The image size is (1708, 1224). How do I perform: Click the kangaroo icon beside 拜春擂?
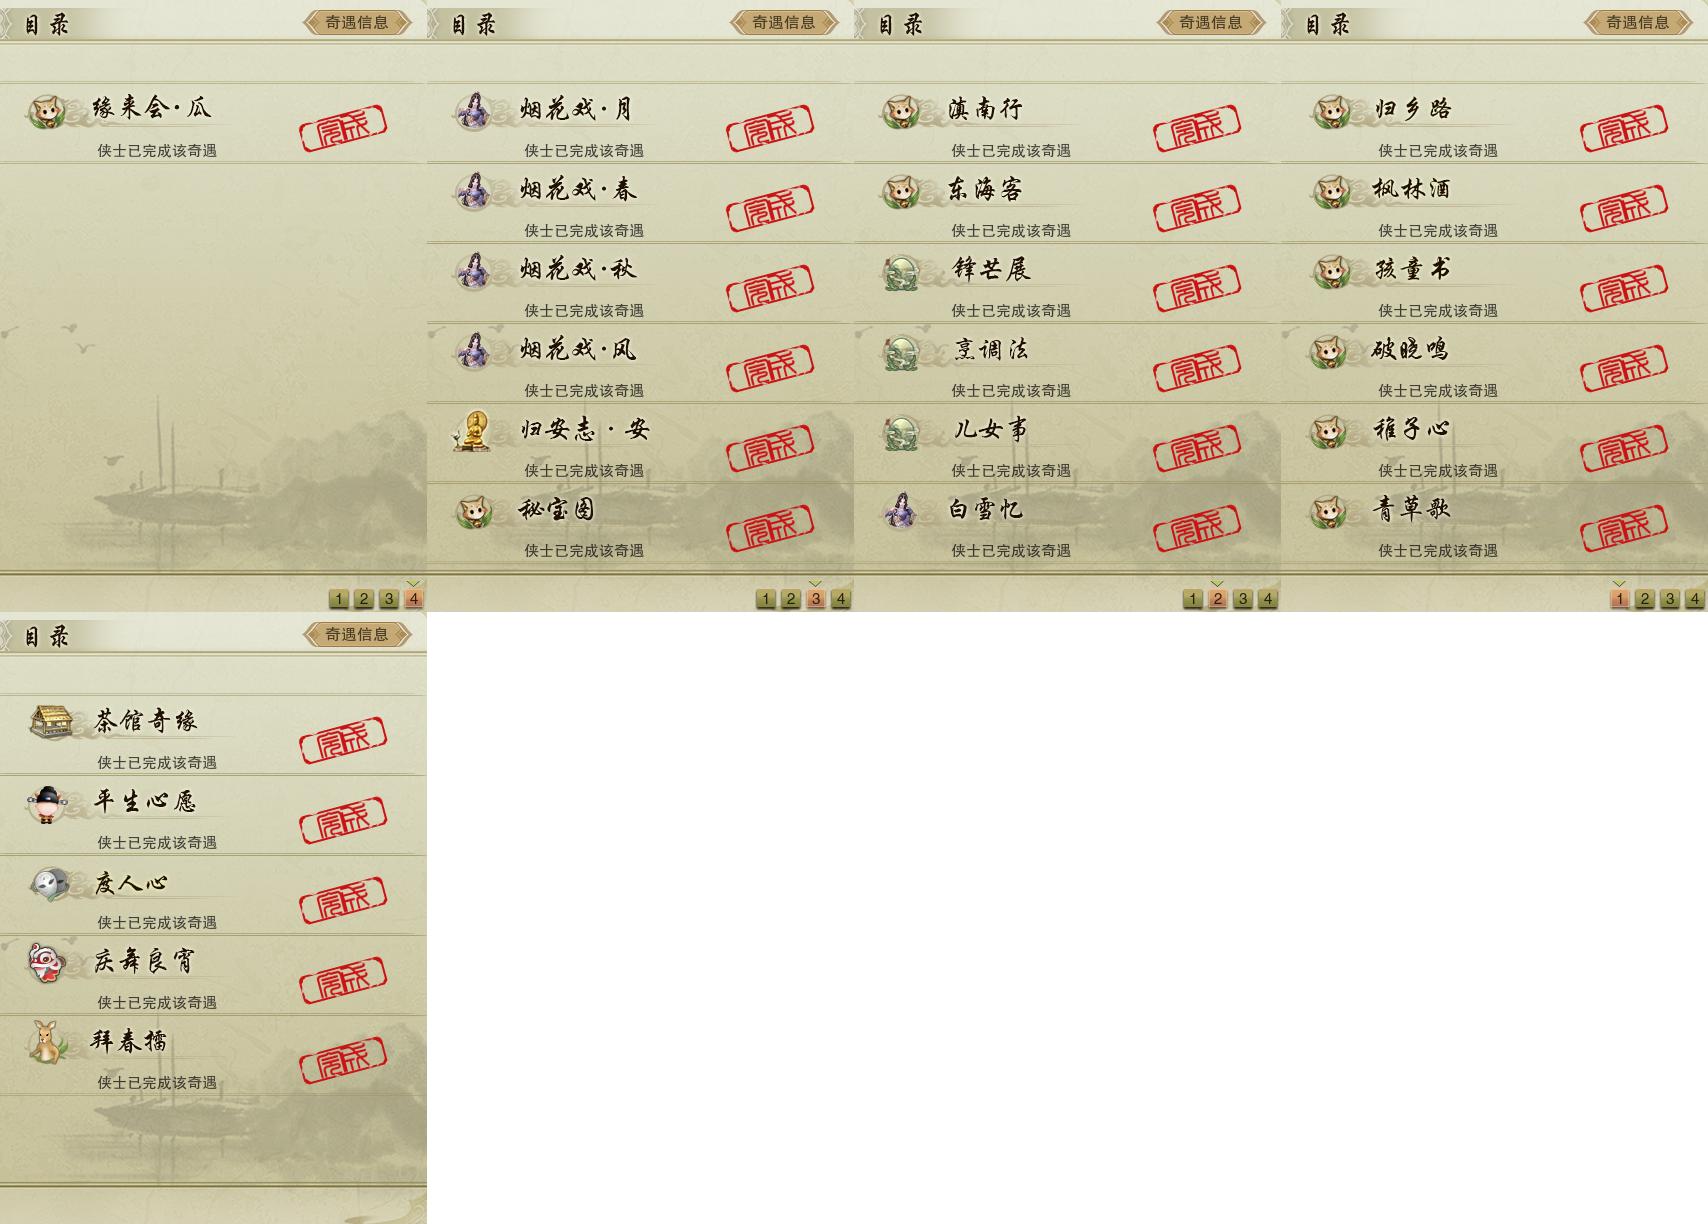(x=46, y=1041)
